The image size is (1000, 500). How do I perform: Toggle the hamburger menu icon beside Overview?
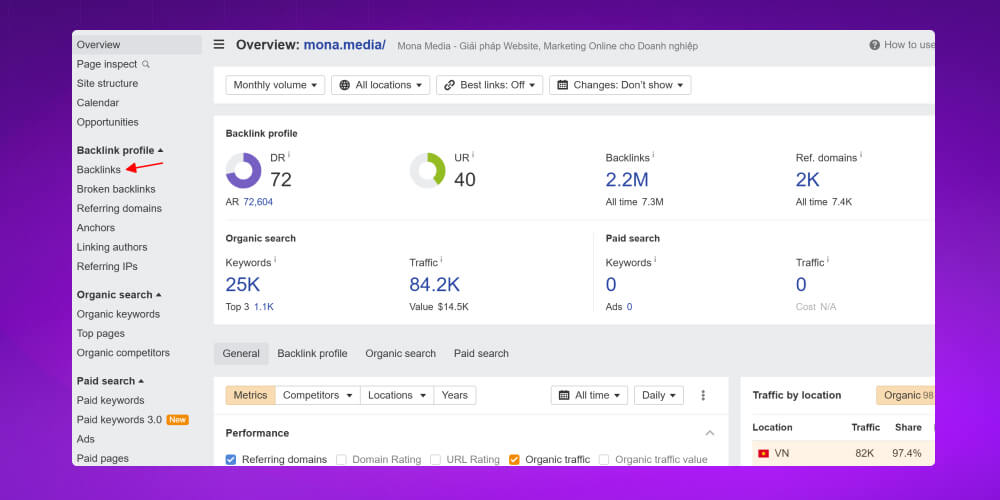pyautogui.click(x=219, y=45)
